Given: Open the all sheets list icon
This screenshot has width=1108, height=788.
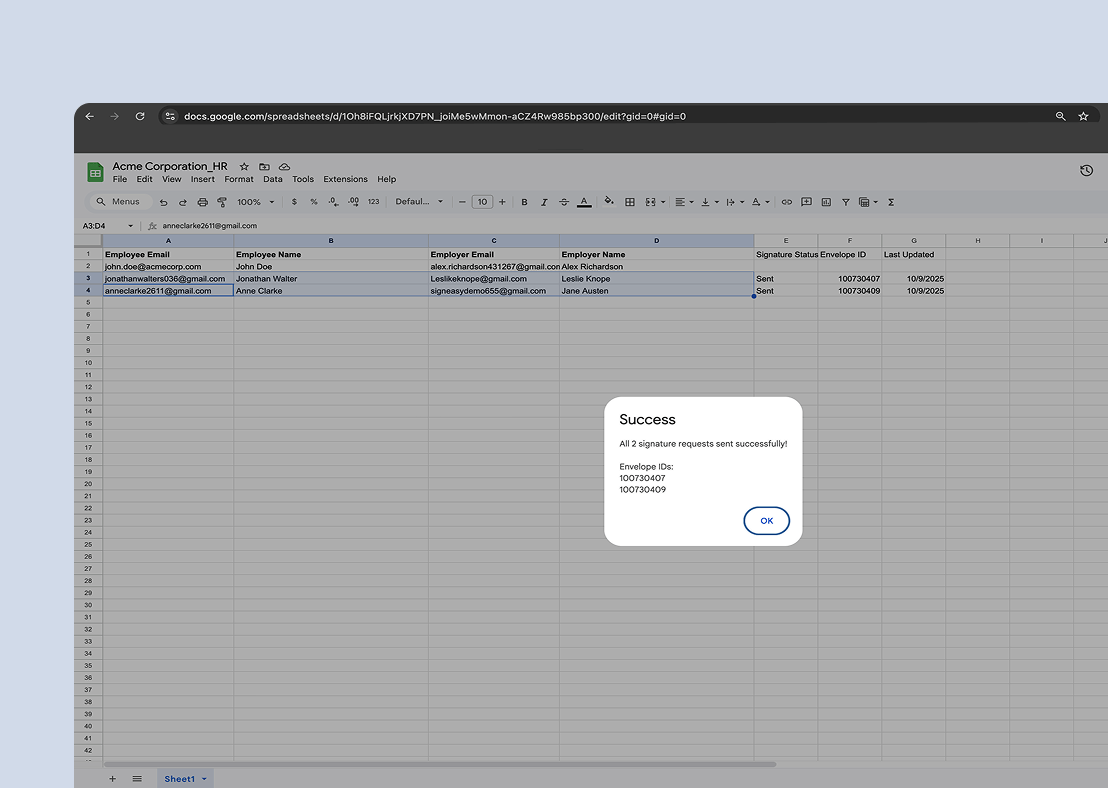Looking at the screenshot, I should [x=137, y=779].
